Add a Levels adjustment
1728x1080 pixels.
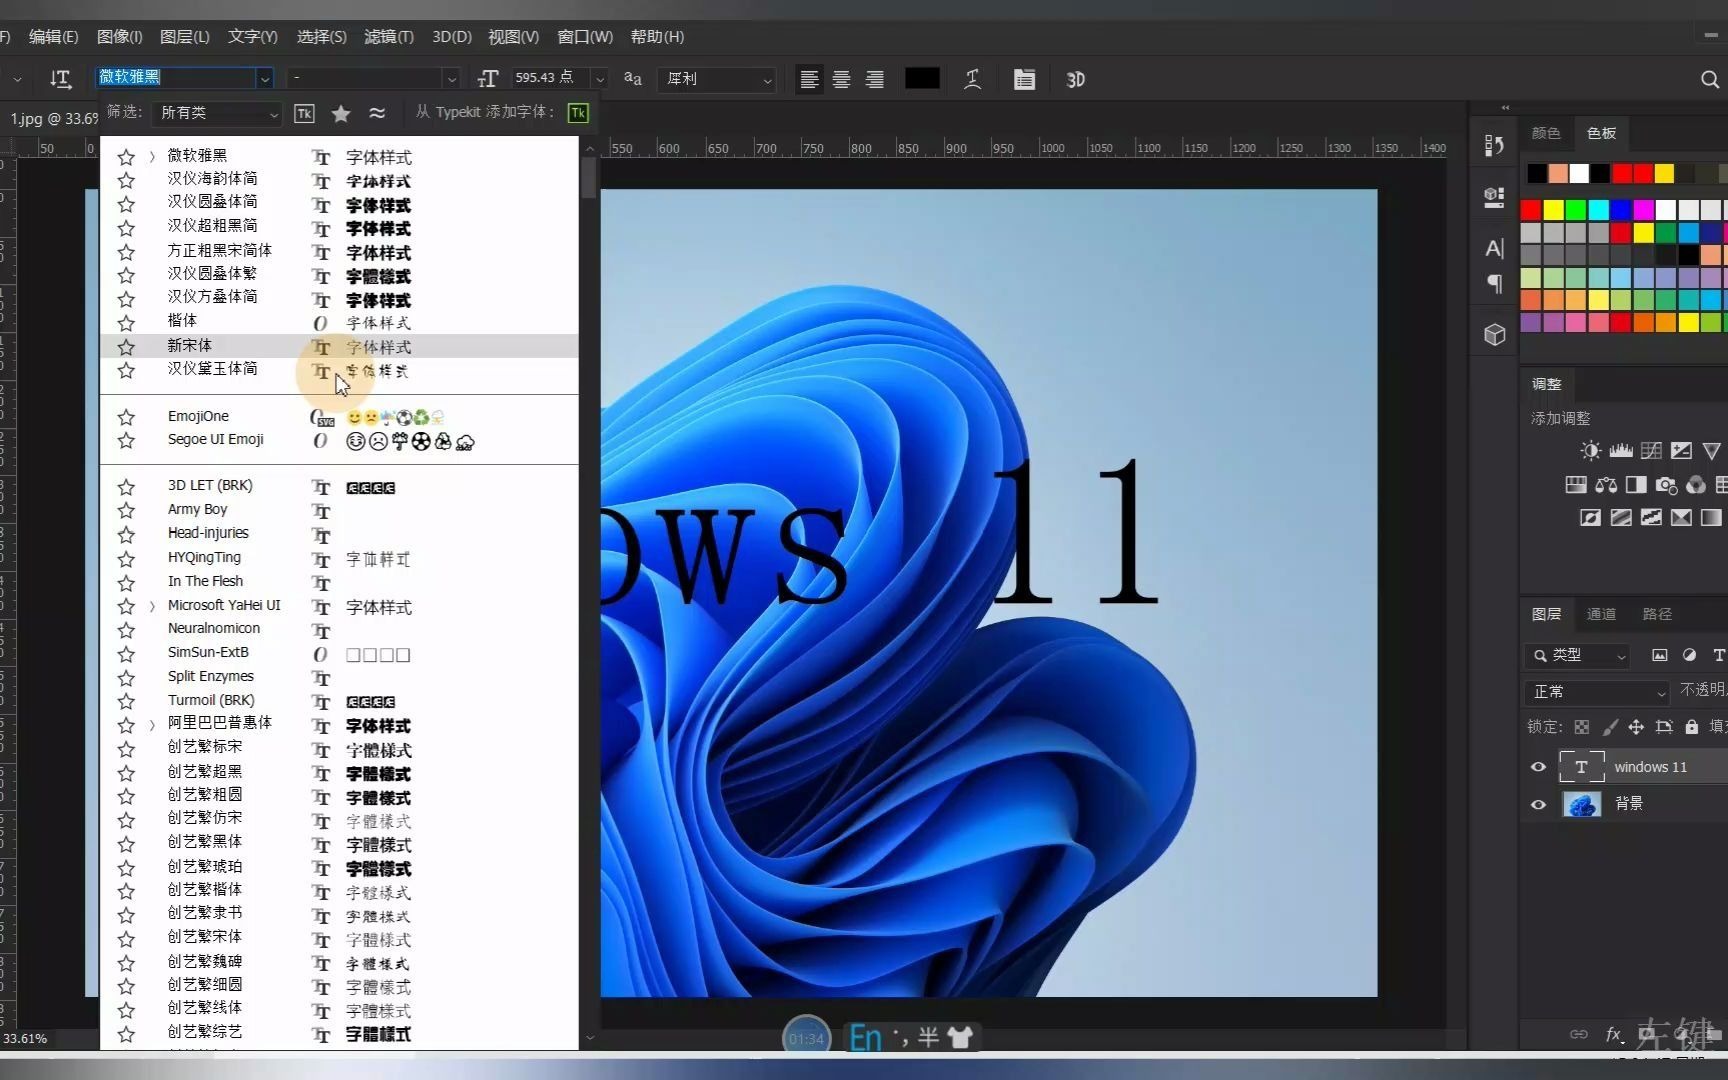[1621, 451]
